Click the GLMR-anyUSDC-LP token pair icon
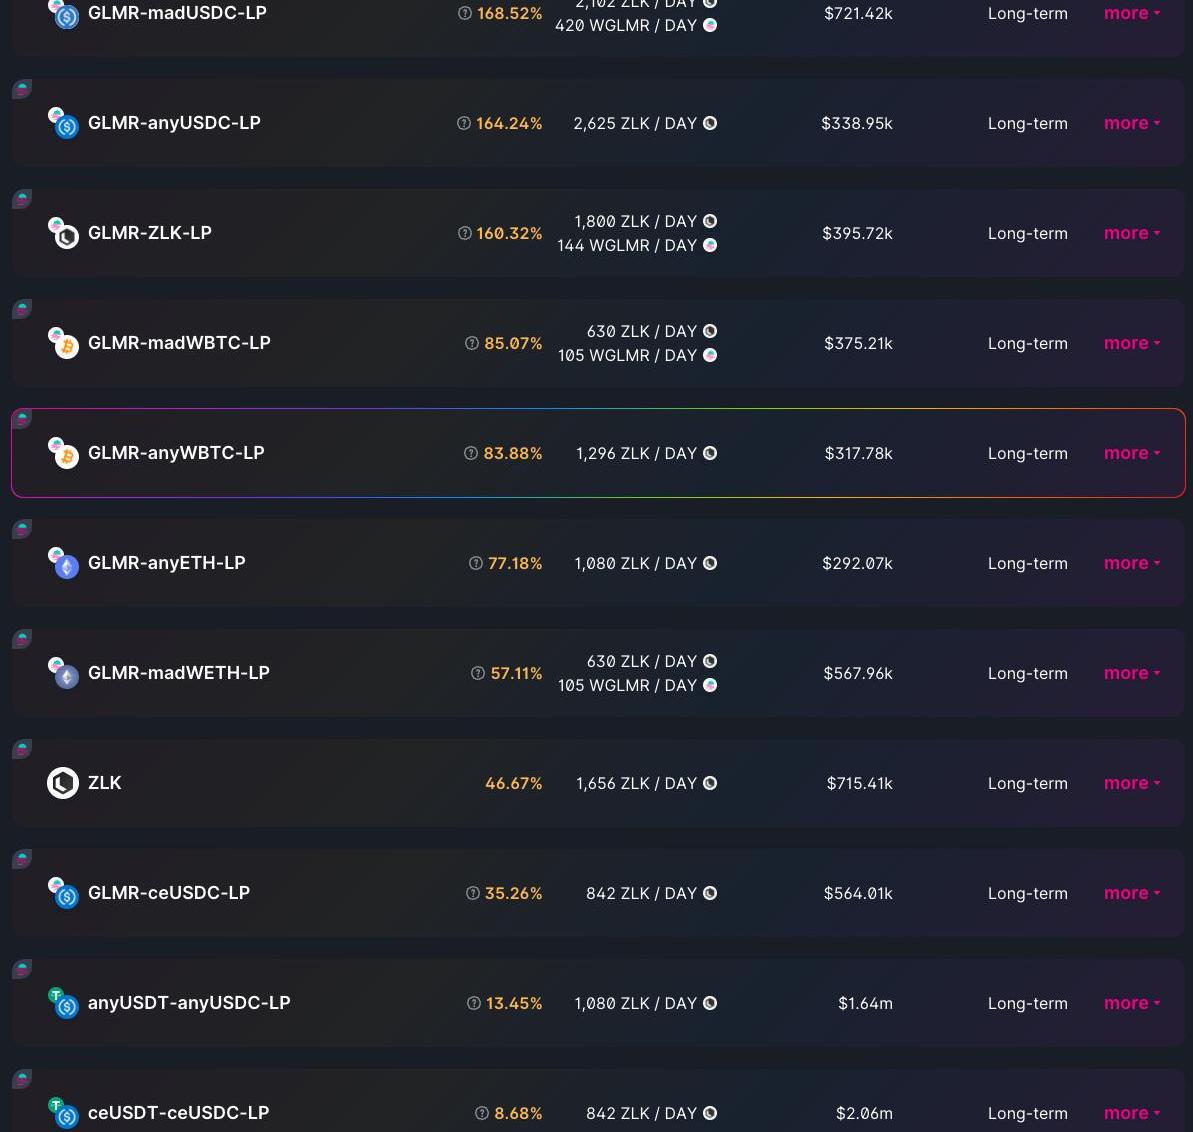Image resolution: width=1193 pixels, height=1132 pixels. coord(63,123)
